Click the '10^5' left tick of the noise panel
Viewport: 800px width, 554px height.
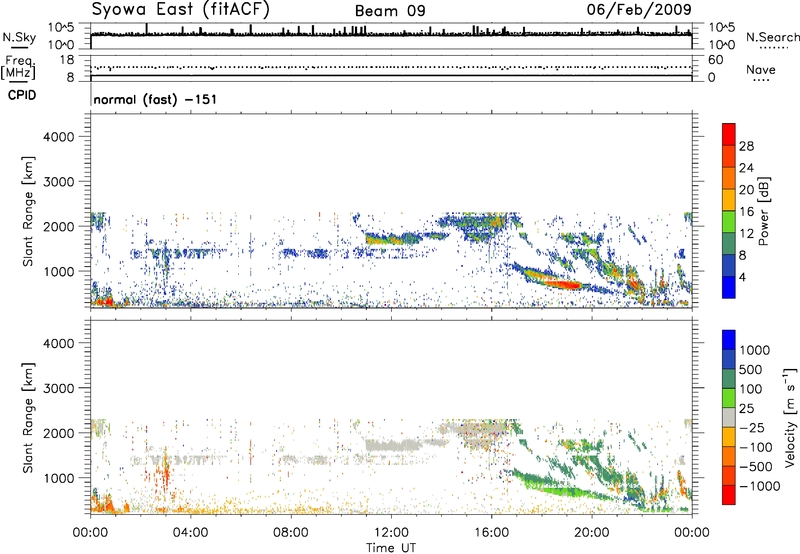click(x=61, y=27)
